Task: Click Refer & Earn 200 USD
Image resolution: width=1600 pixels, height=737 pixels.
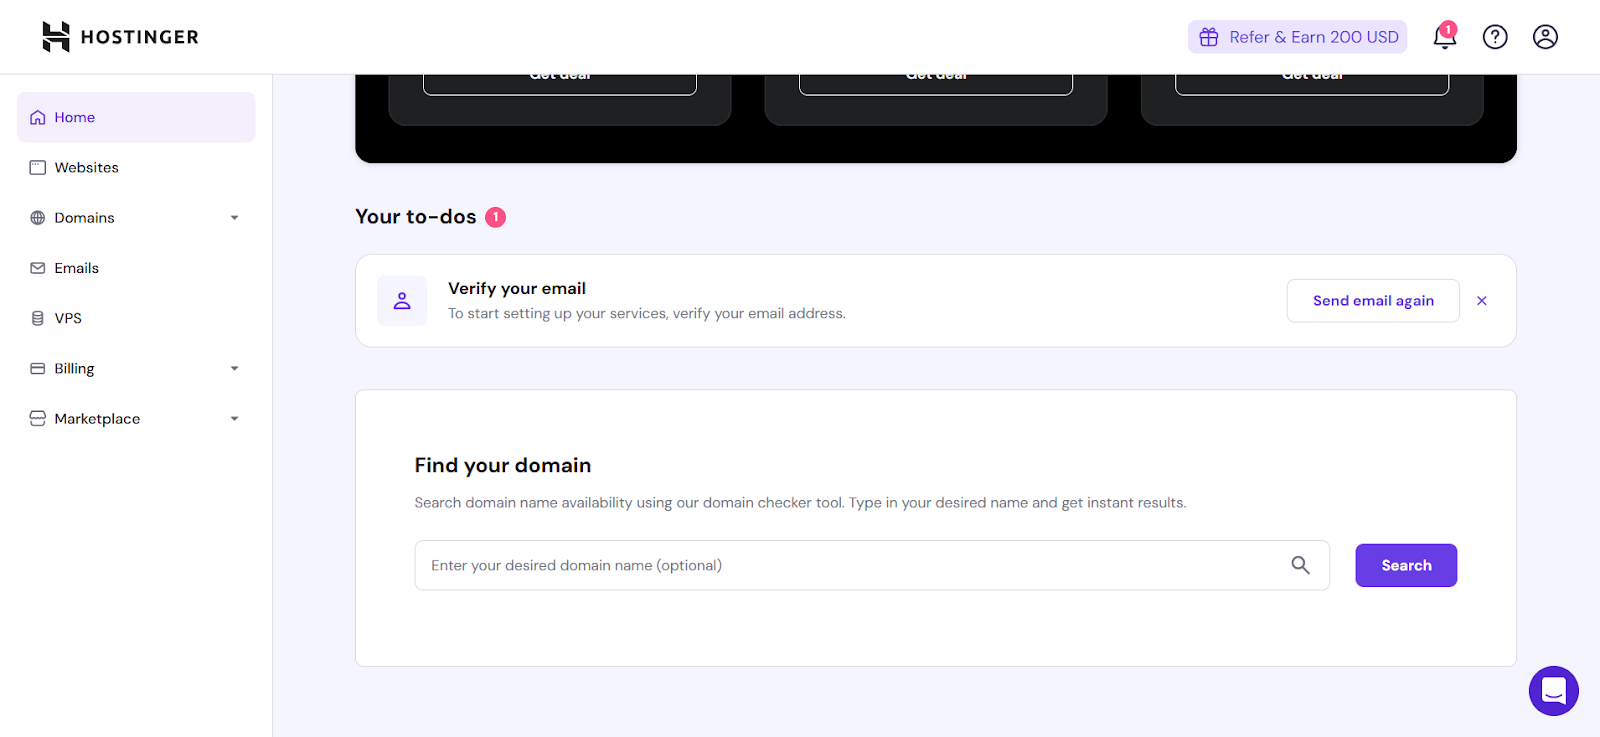Action: [x=1297, y=37]
